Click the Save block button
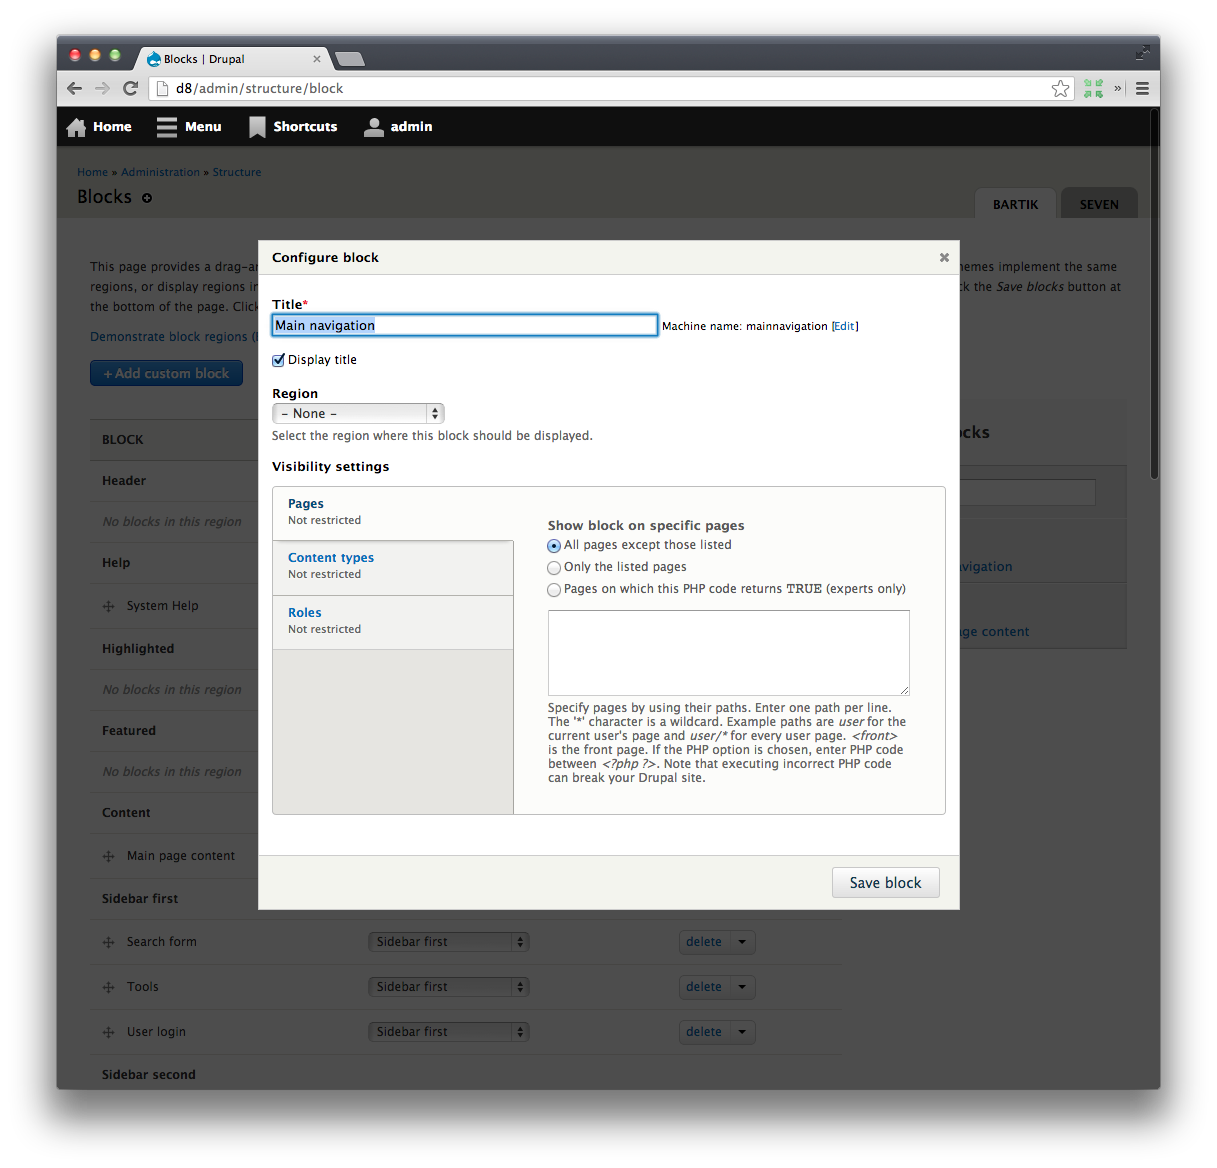 coord(886,883)
